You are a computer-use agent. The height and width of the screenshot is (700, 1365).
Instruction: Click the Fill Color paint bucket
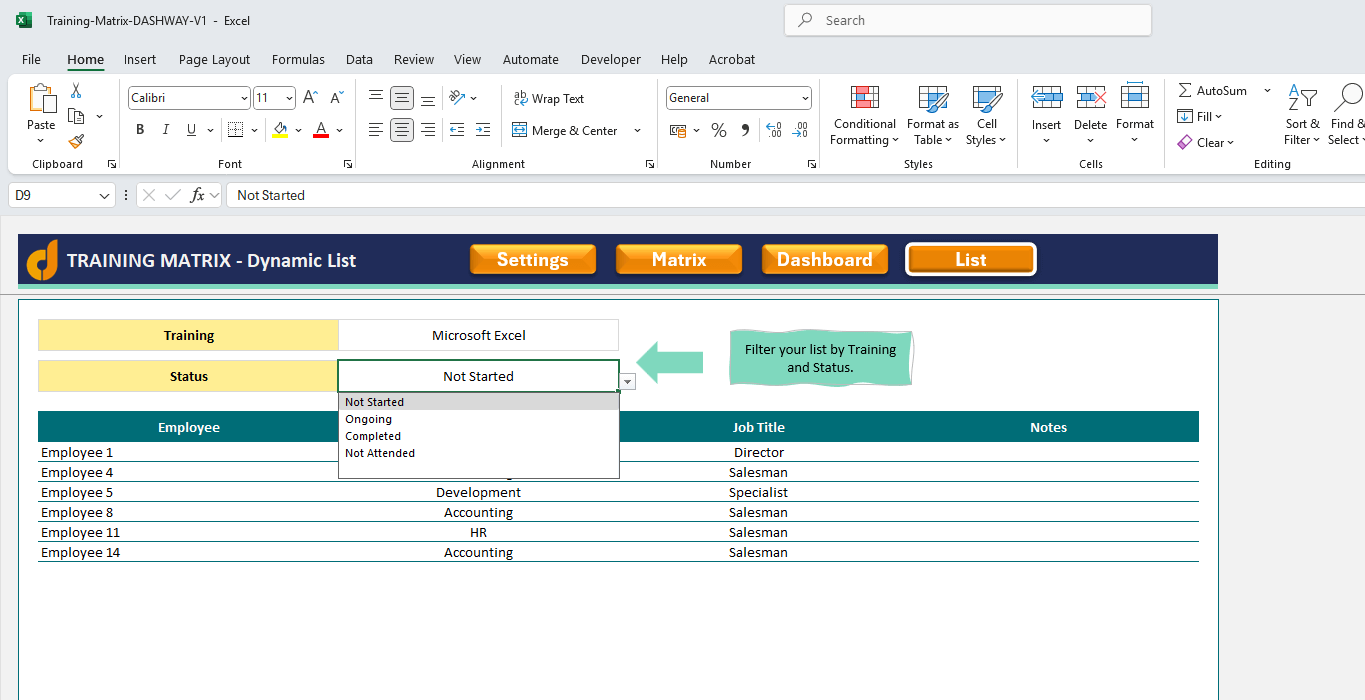(280, 130)
